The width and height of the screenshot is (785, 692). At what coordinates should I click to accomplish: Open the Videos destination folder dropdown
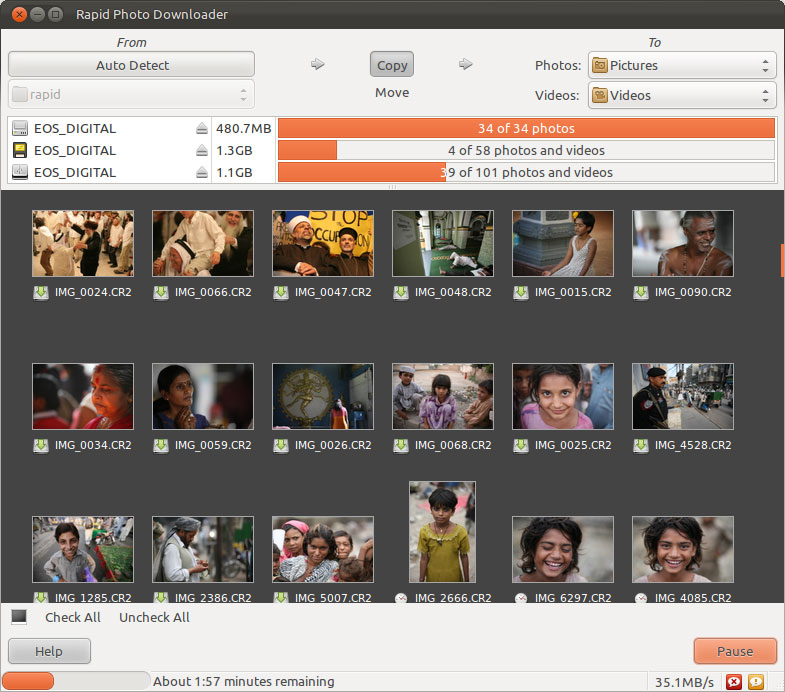682,96
